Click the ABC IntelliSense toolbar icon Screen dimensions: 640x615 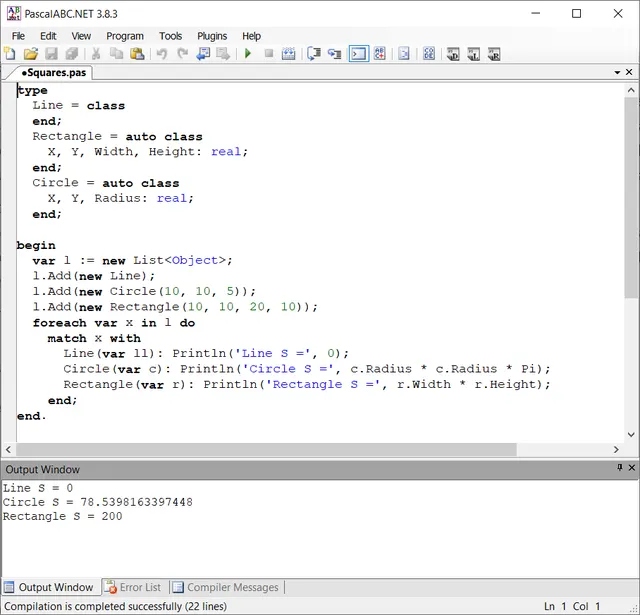[x=380, y=53]
